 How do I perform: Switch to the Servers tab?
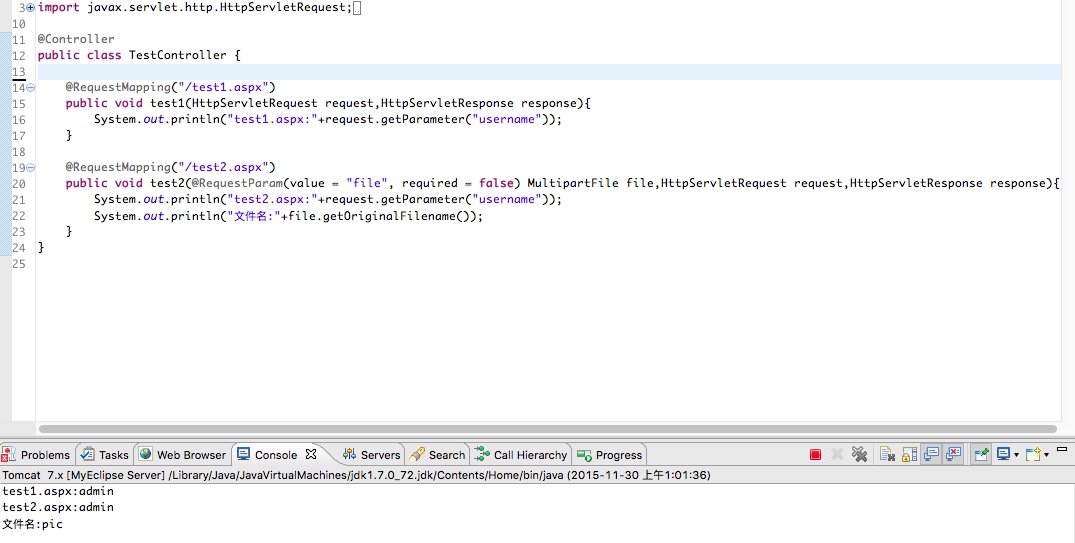click(x=372, y=455)
